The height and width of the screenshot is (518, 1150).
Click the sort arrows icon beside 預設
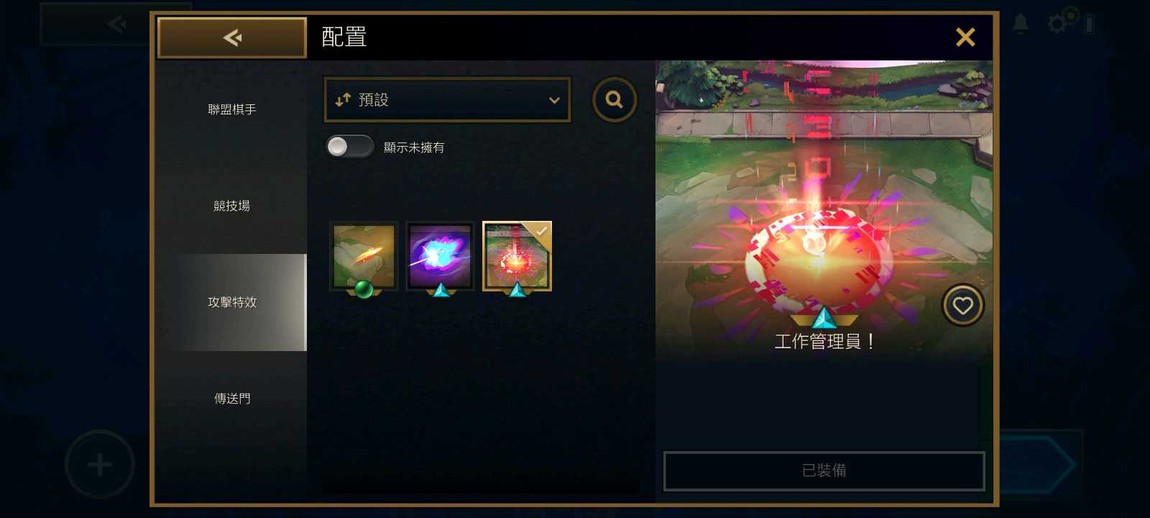tap(343, 100)
